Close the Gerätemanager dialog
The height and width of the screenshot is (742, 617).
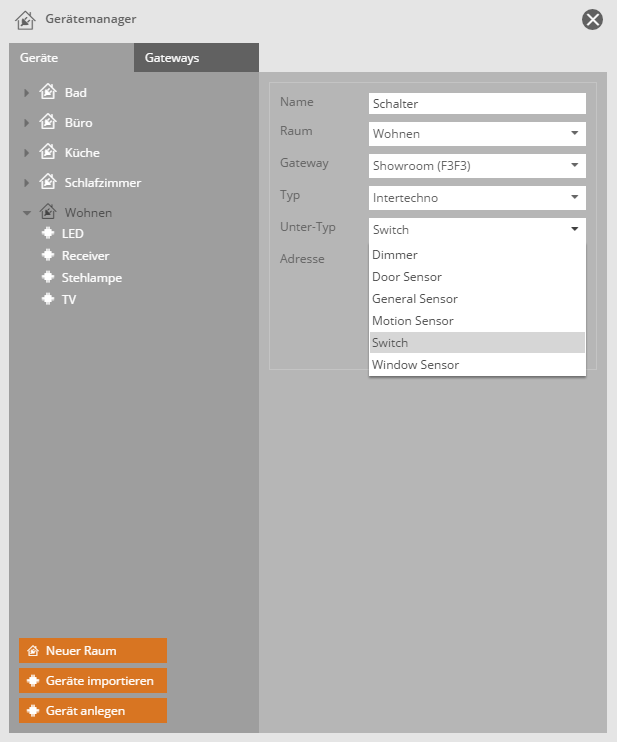593,19
